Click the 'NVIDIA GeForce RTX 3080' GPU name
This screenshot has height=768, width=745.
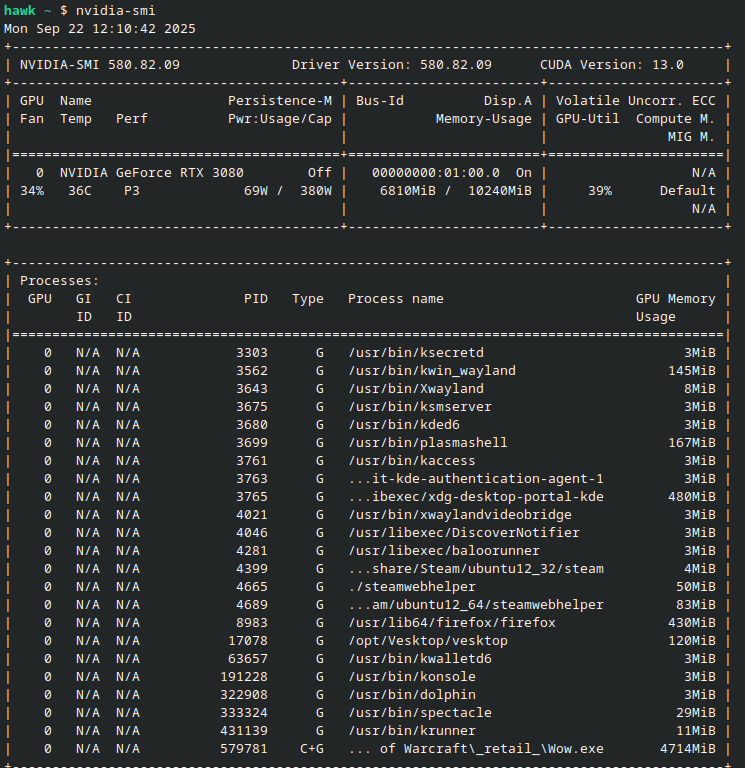coord(152,173)
